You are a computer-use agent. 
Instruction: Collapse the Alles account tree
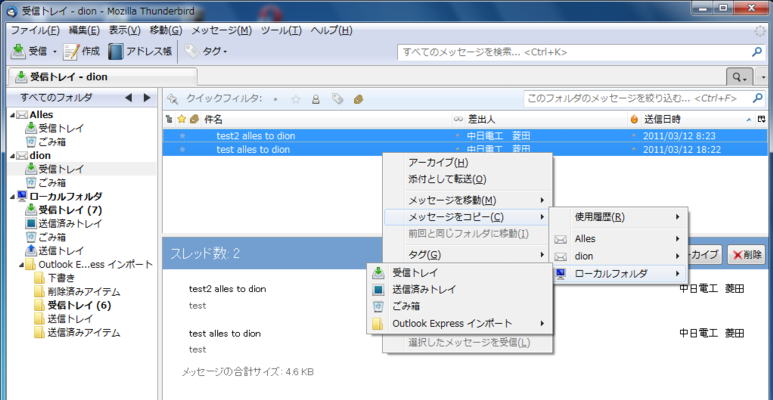click(x=12, y=115)
